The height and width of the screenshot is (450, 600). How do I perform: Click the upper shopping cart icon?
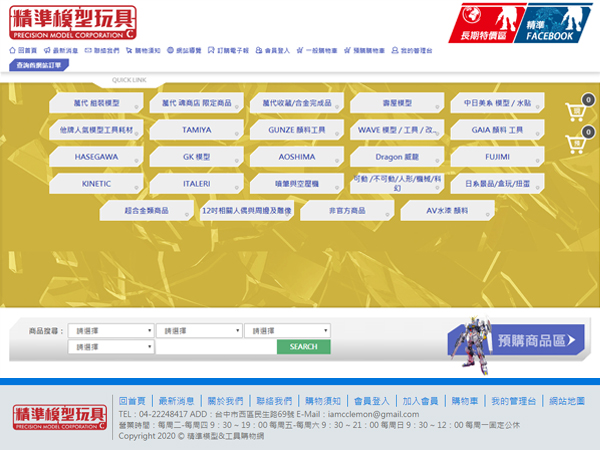(575, 112)
